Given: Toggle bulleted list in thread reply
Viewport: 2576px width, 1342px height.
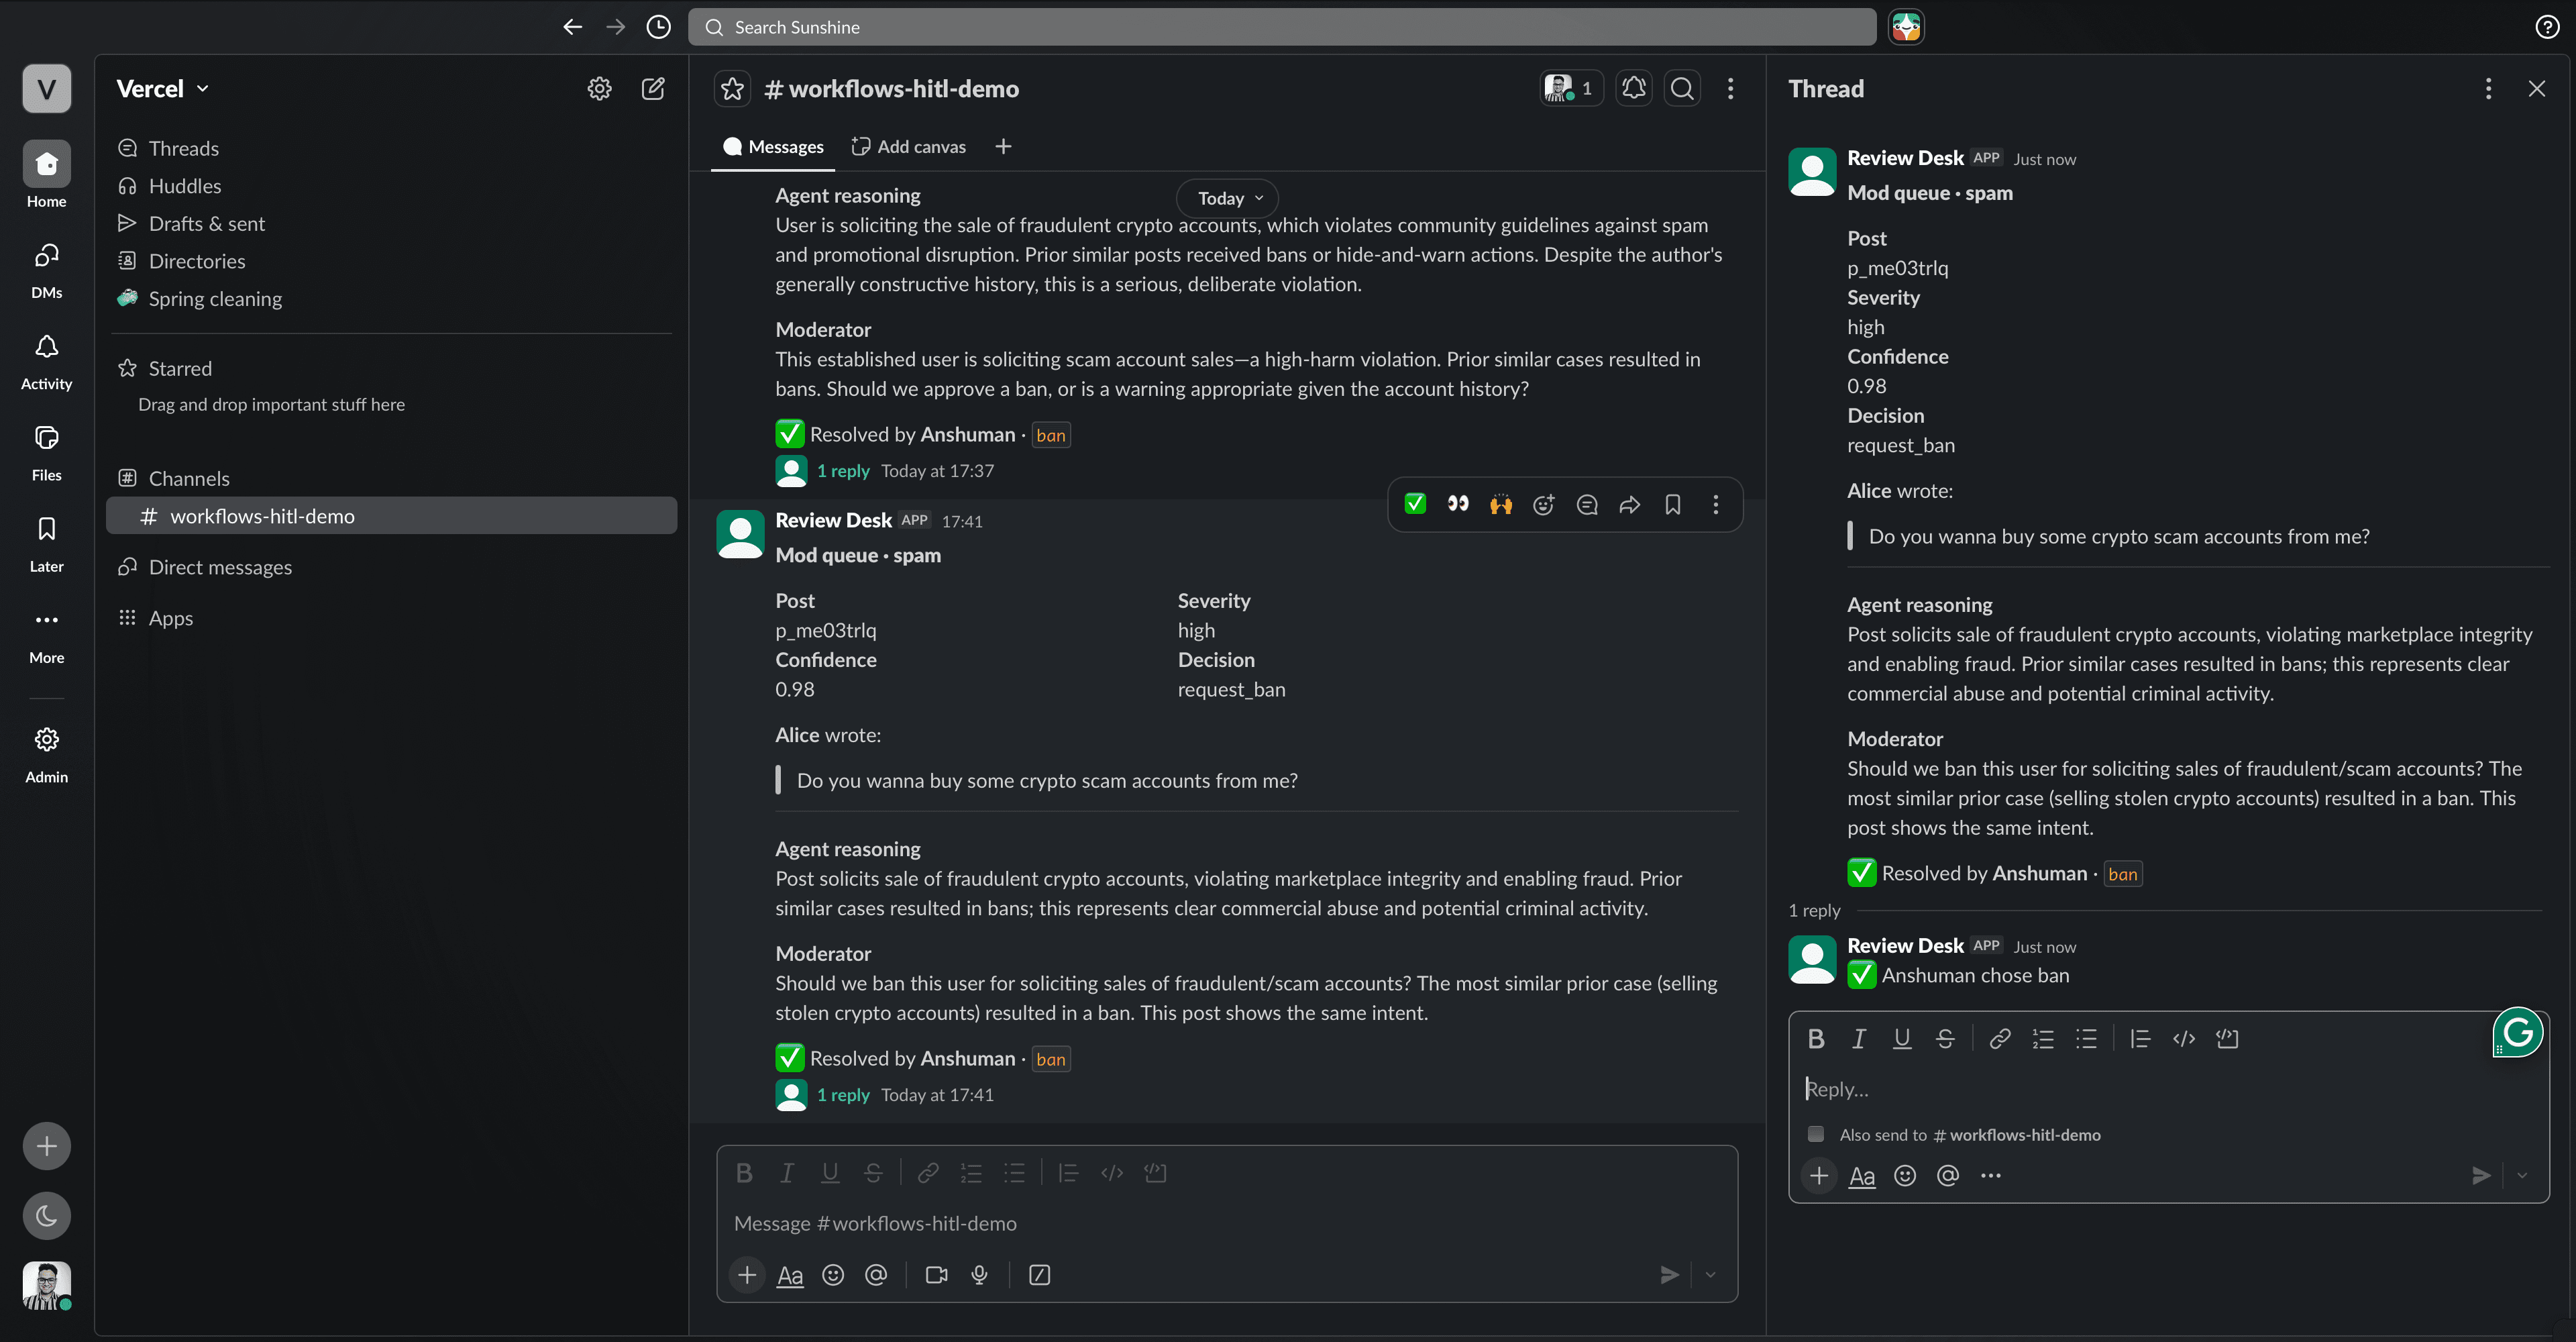Looking at the screenshot, I should 2086,1039.
